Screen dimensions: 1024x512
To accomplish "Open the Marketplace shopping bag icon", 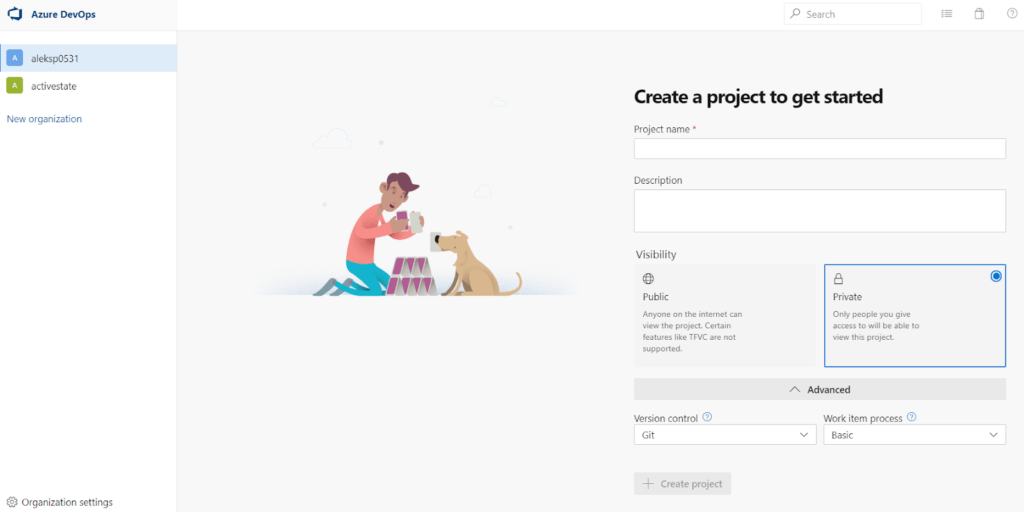I will point(979,14).
